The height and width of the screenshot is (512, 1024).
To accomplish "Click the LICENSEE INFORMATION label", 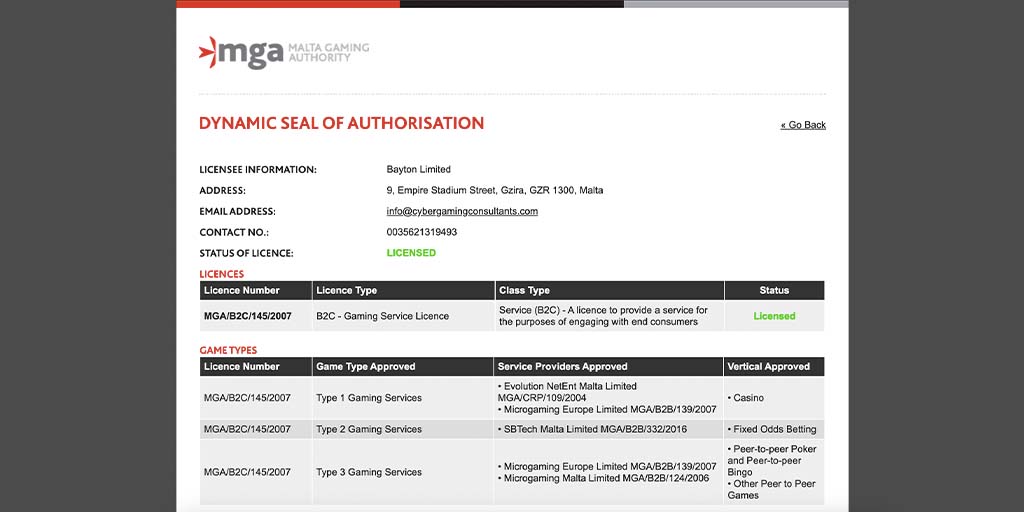I will point(258,169).
